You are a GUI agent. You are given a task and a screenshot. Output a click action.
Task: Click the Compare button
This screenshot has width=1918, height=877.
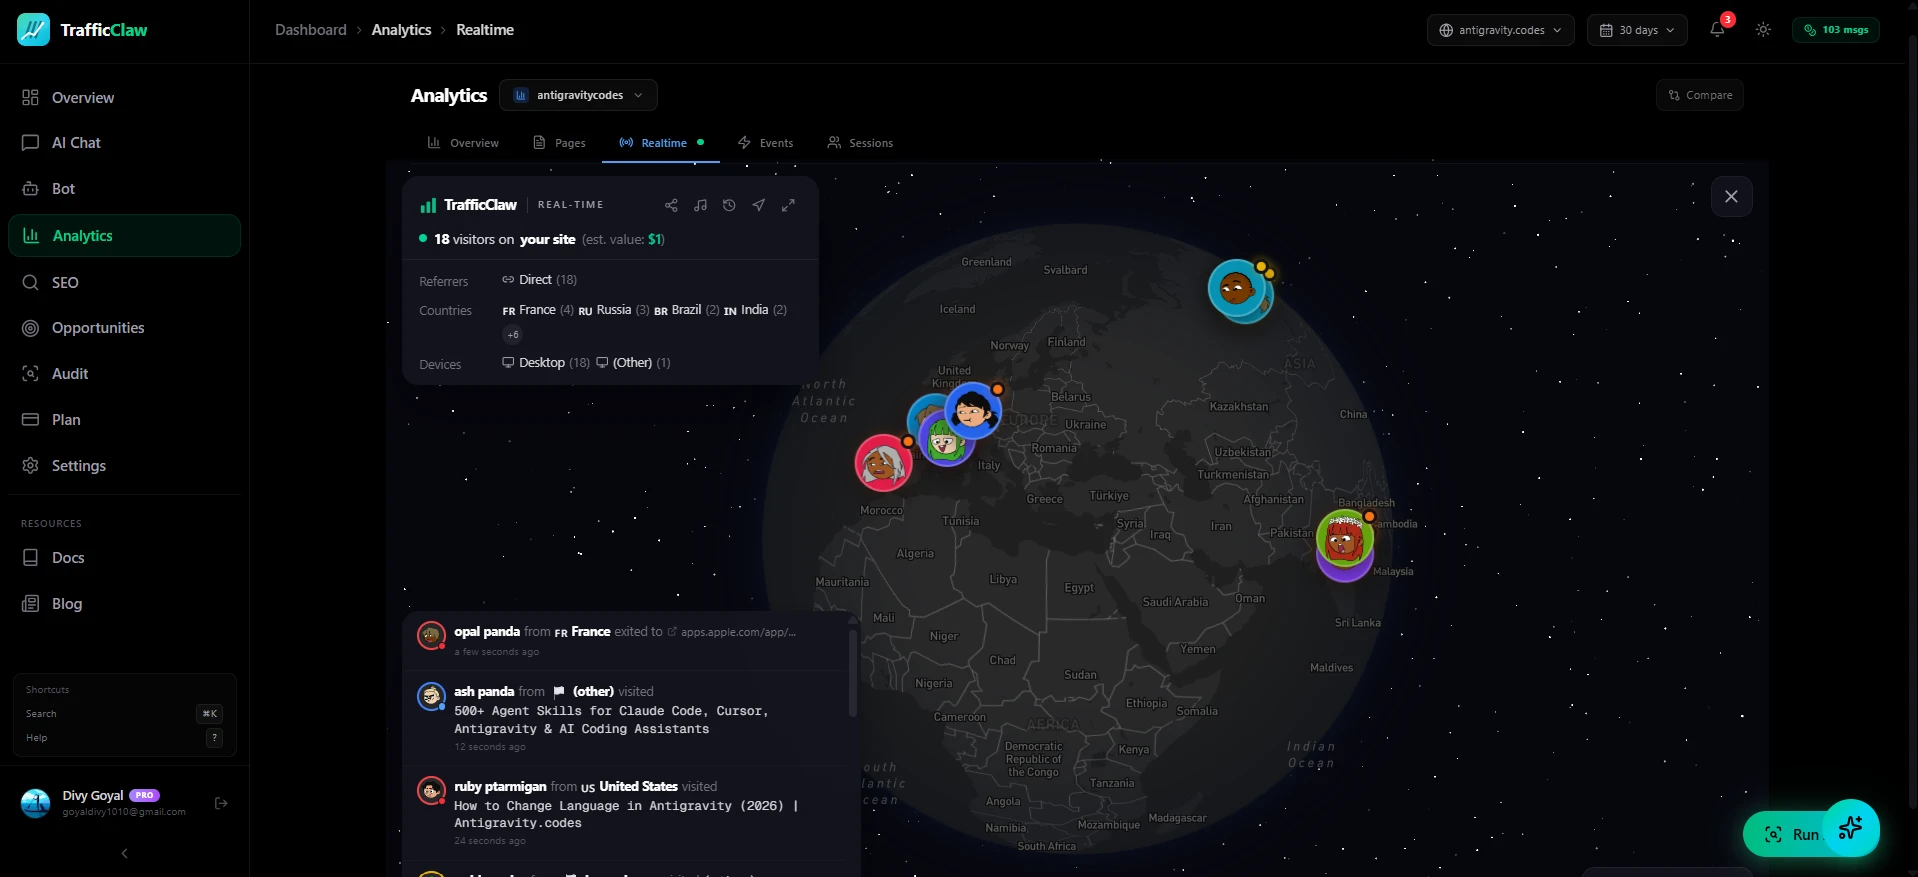coord(1699,95)
